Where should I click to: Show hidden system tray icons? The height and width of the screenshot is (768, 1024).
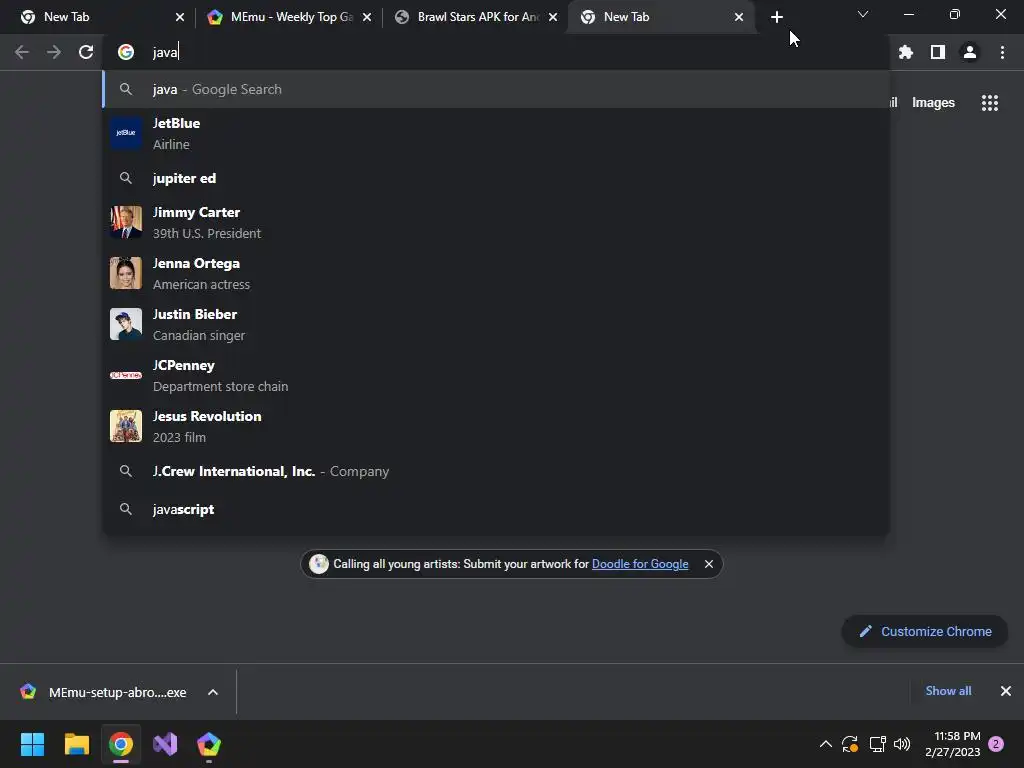(825, 744)
